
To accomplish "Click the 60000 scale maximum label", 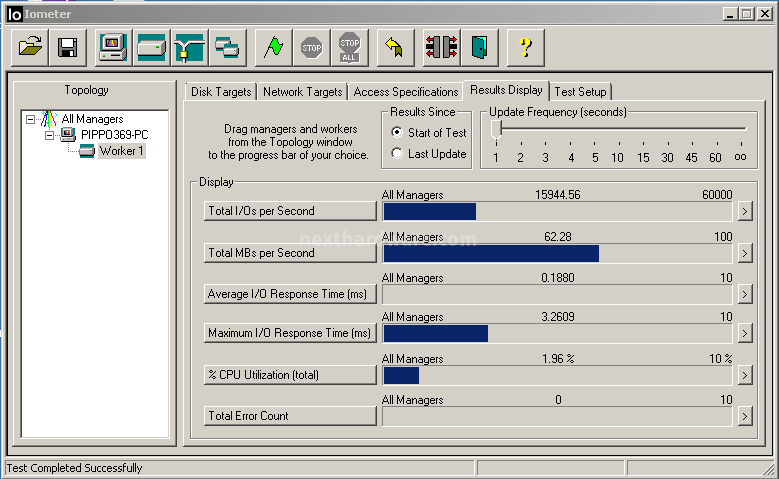I will (717, 195).
